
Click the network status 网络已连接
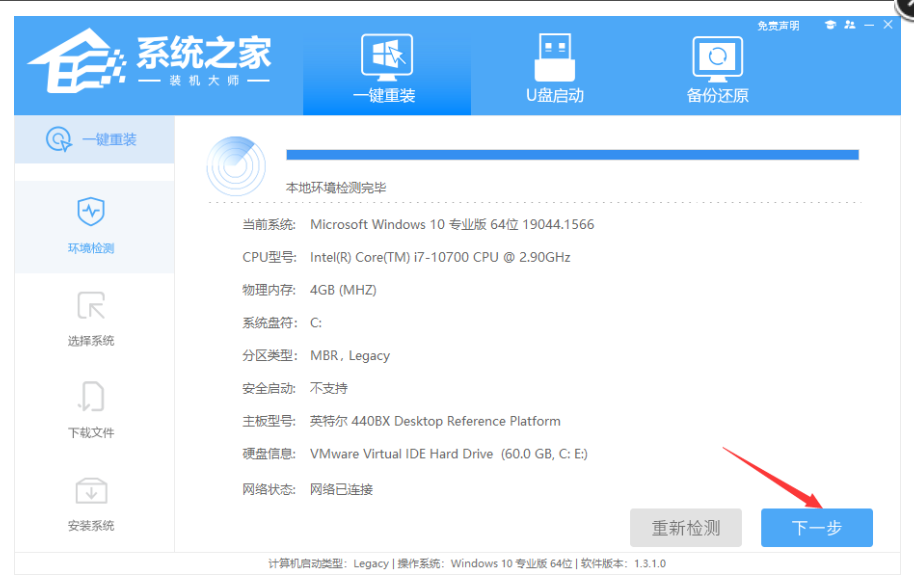(341, 489)
